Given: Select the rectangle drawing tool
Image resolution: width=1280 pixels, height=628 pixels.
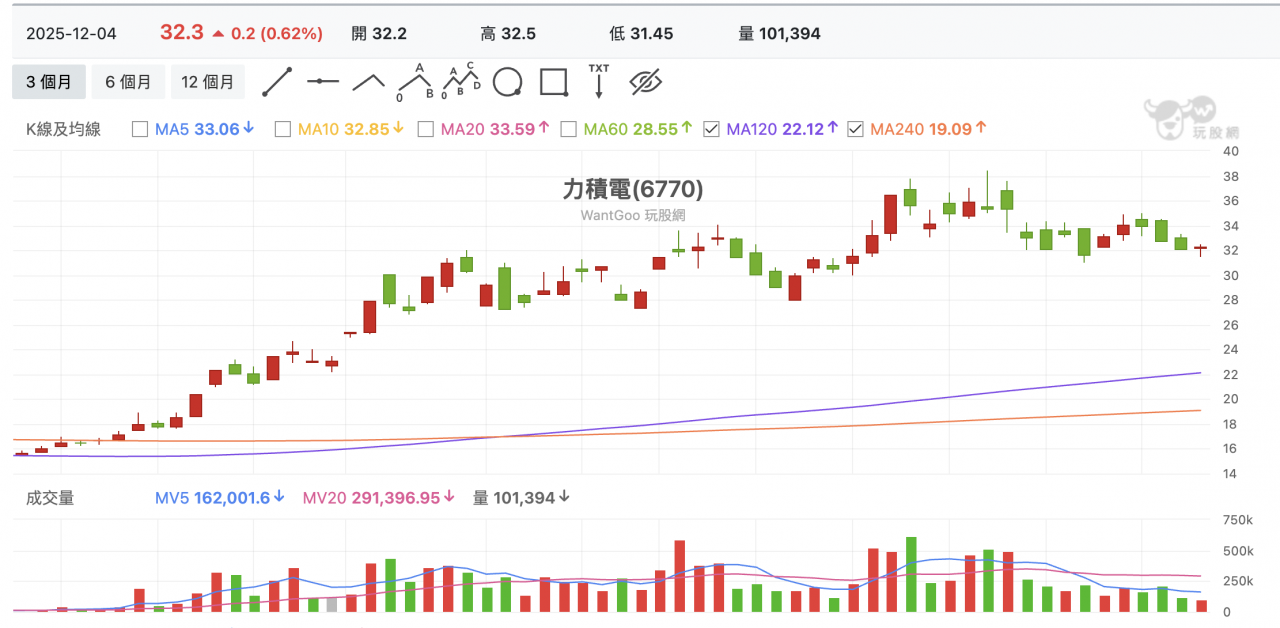Looking at the screenshot, I should [x=553, y=82].
